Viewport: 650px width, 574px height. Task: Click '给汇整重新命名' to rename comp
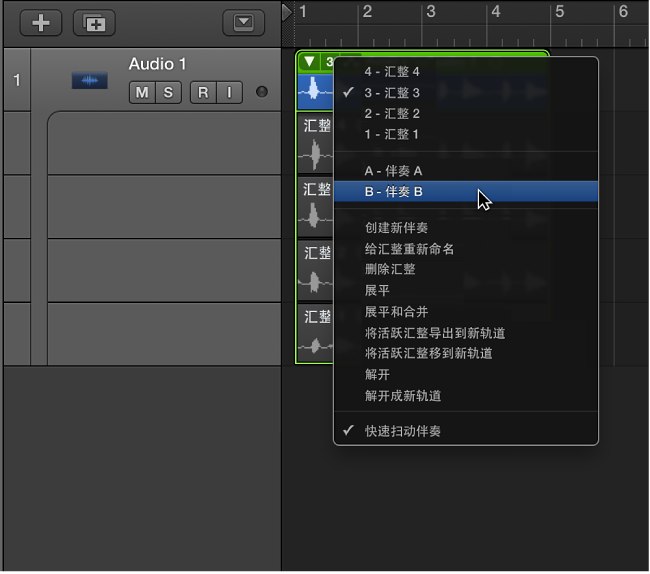[409, 249]
